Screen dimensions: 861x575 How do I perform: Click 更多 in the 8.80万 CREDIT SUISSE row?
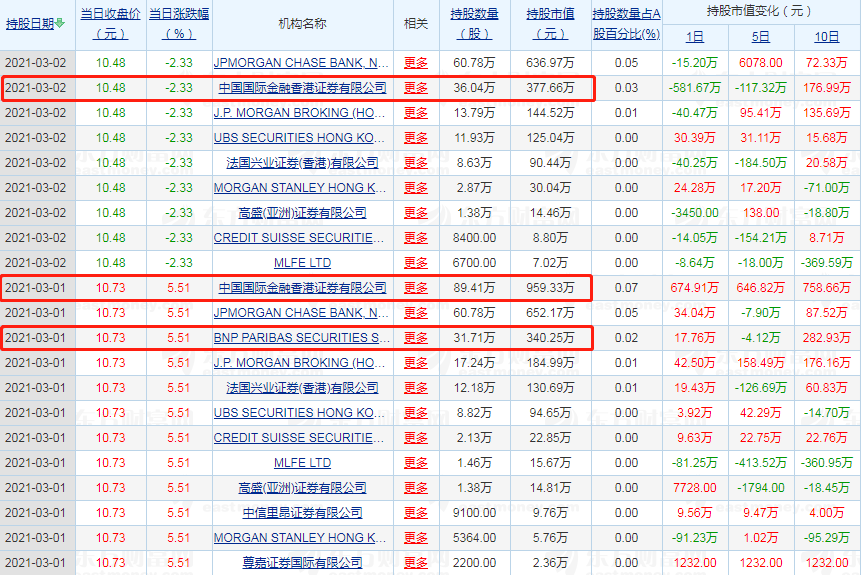tap(416, 238)
